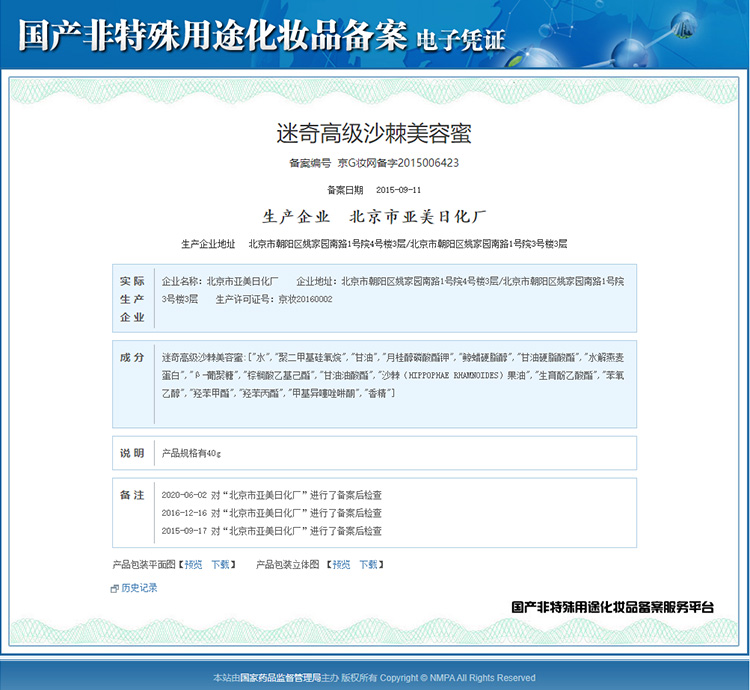Click the 2020-06-02 inspection remark
The image size is (750, 690).
click(x=272, y=495)
